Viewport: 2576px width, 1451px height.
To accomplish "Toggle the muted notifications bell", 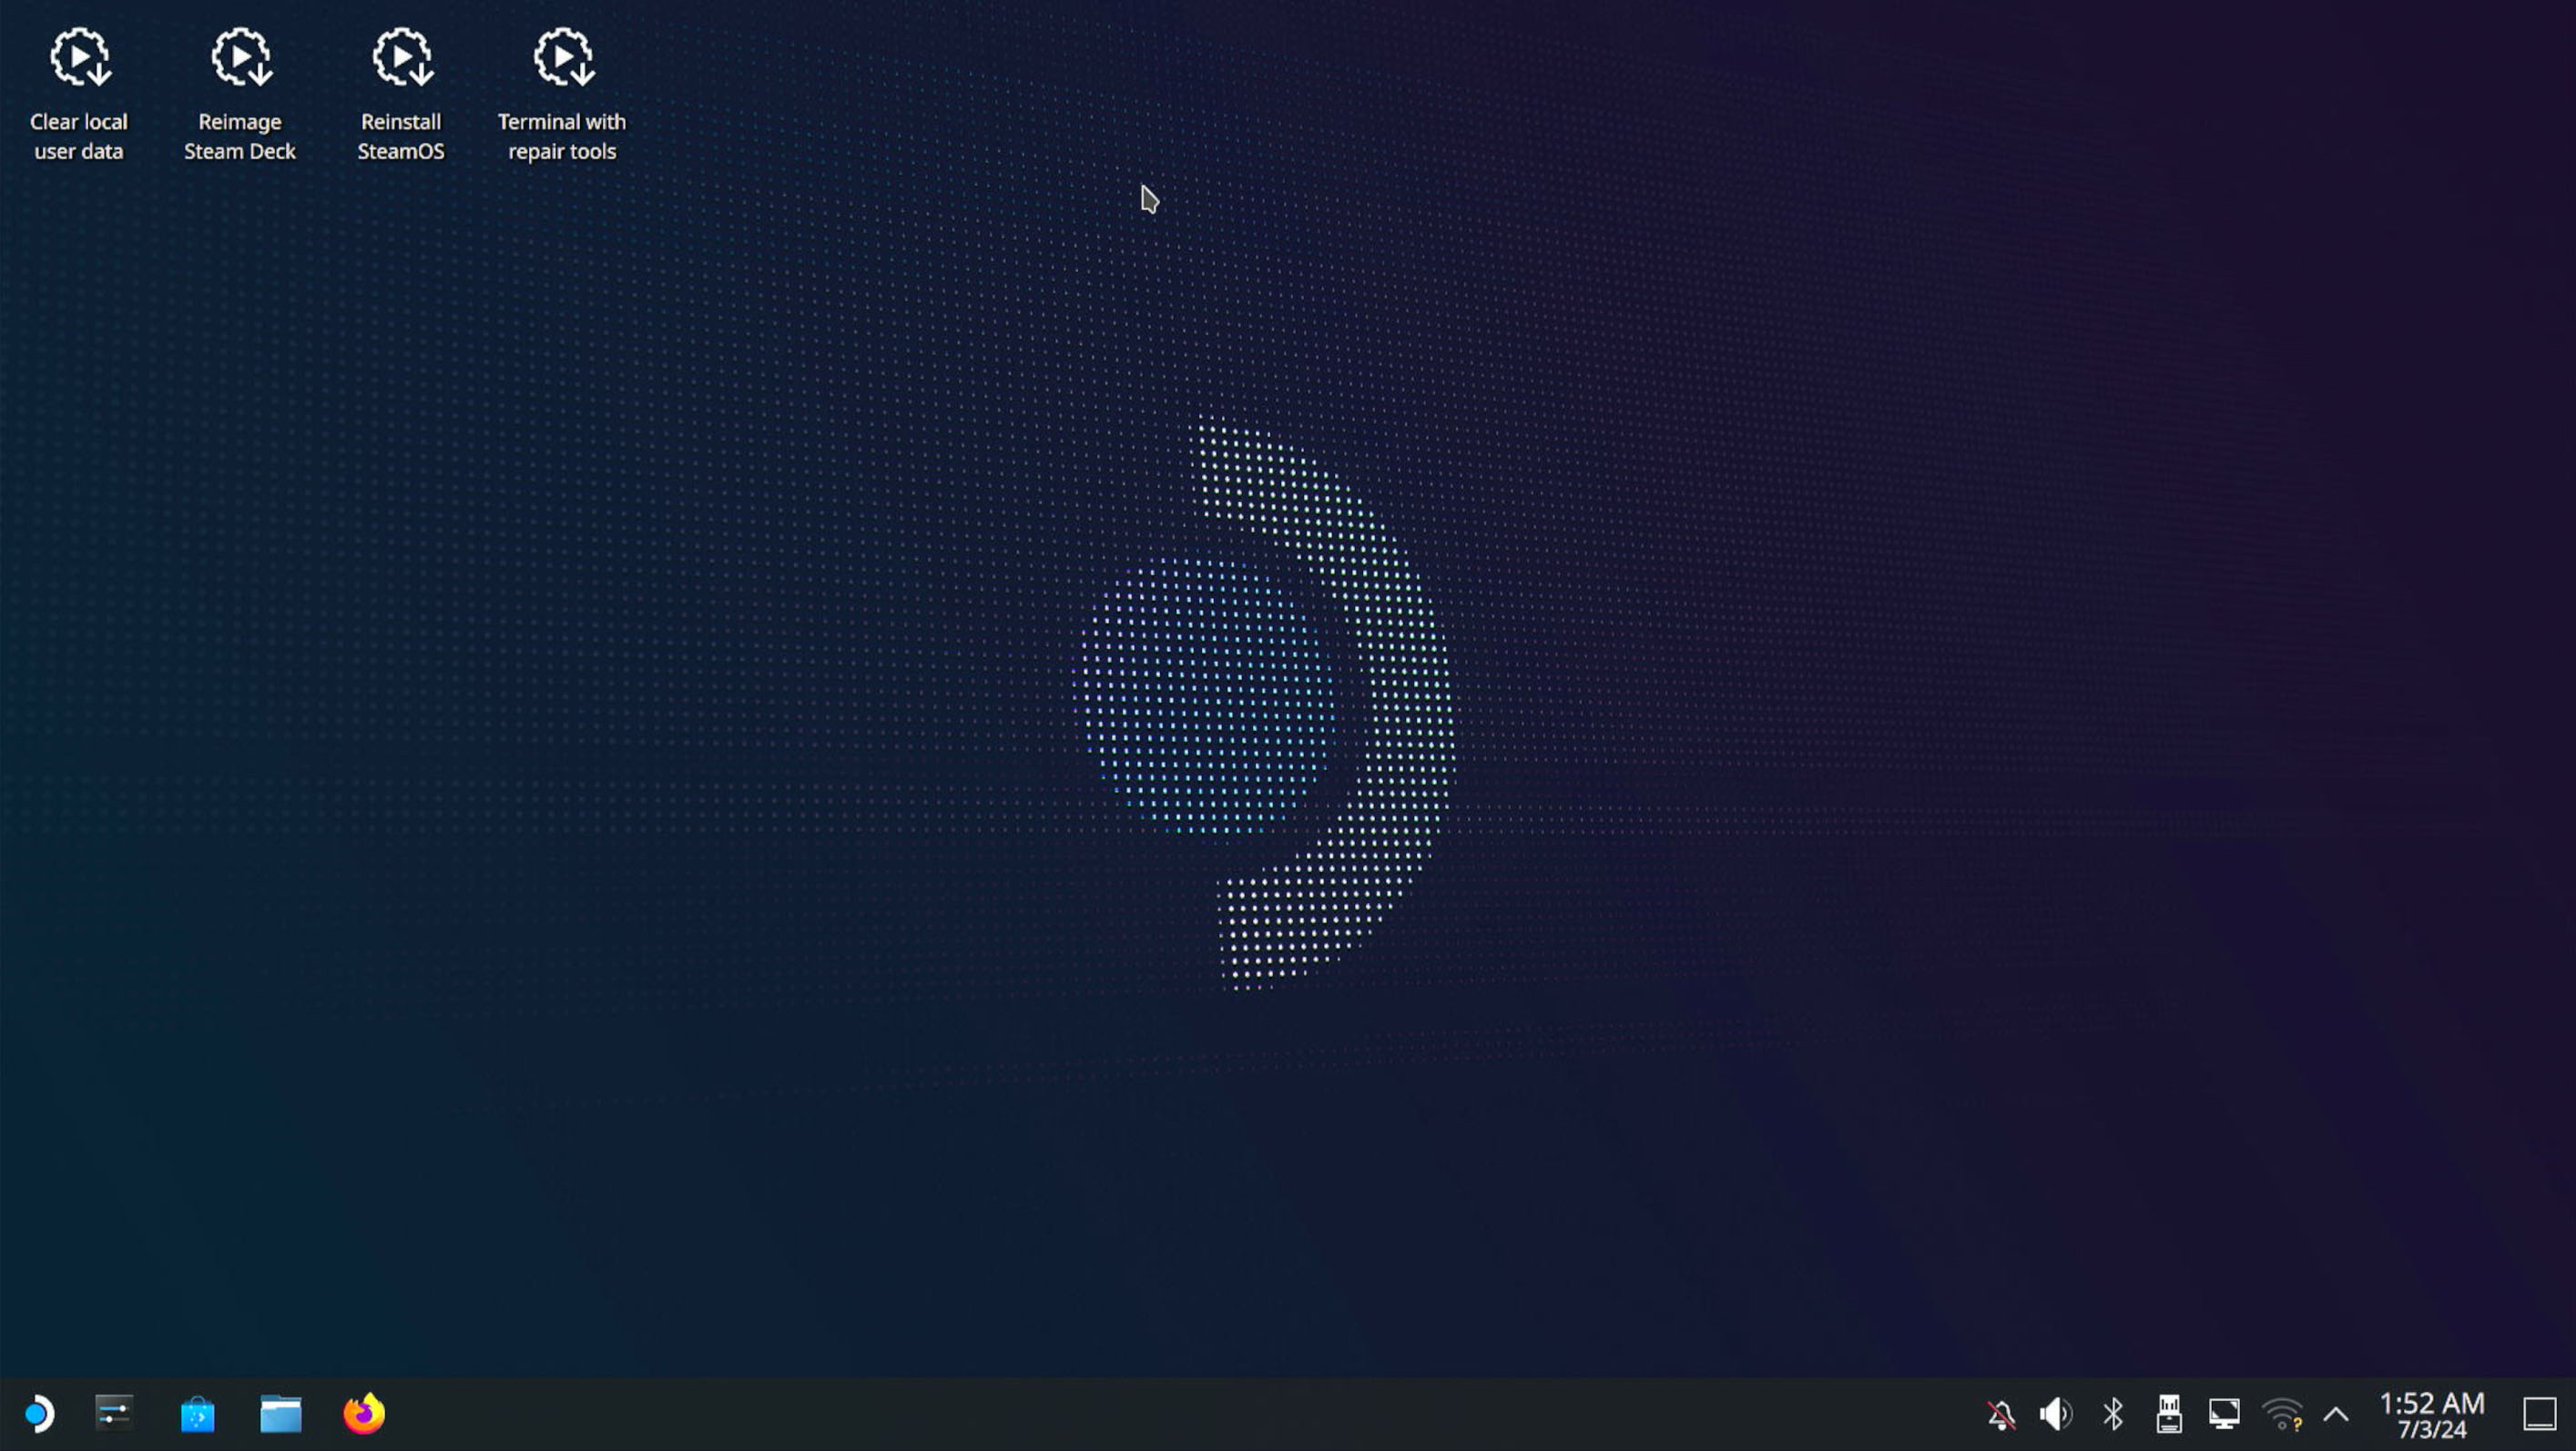I will [x=2001, y=1414].
